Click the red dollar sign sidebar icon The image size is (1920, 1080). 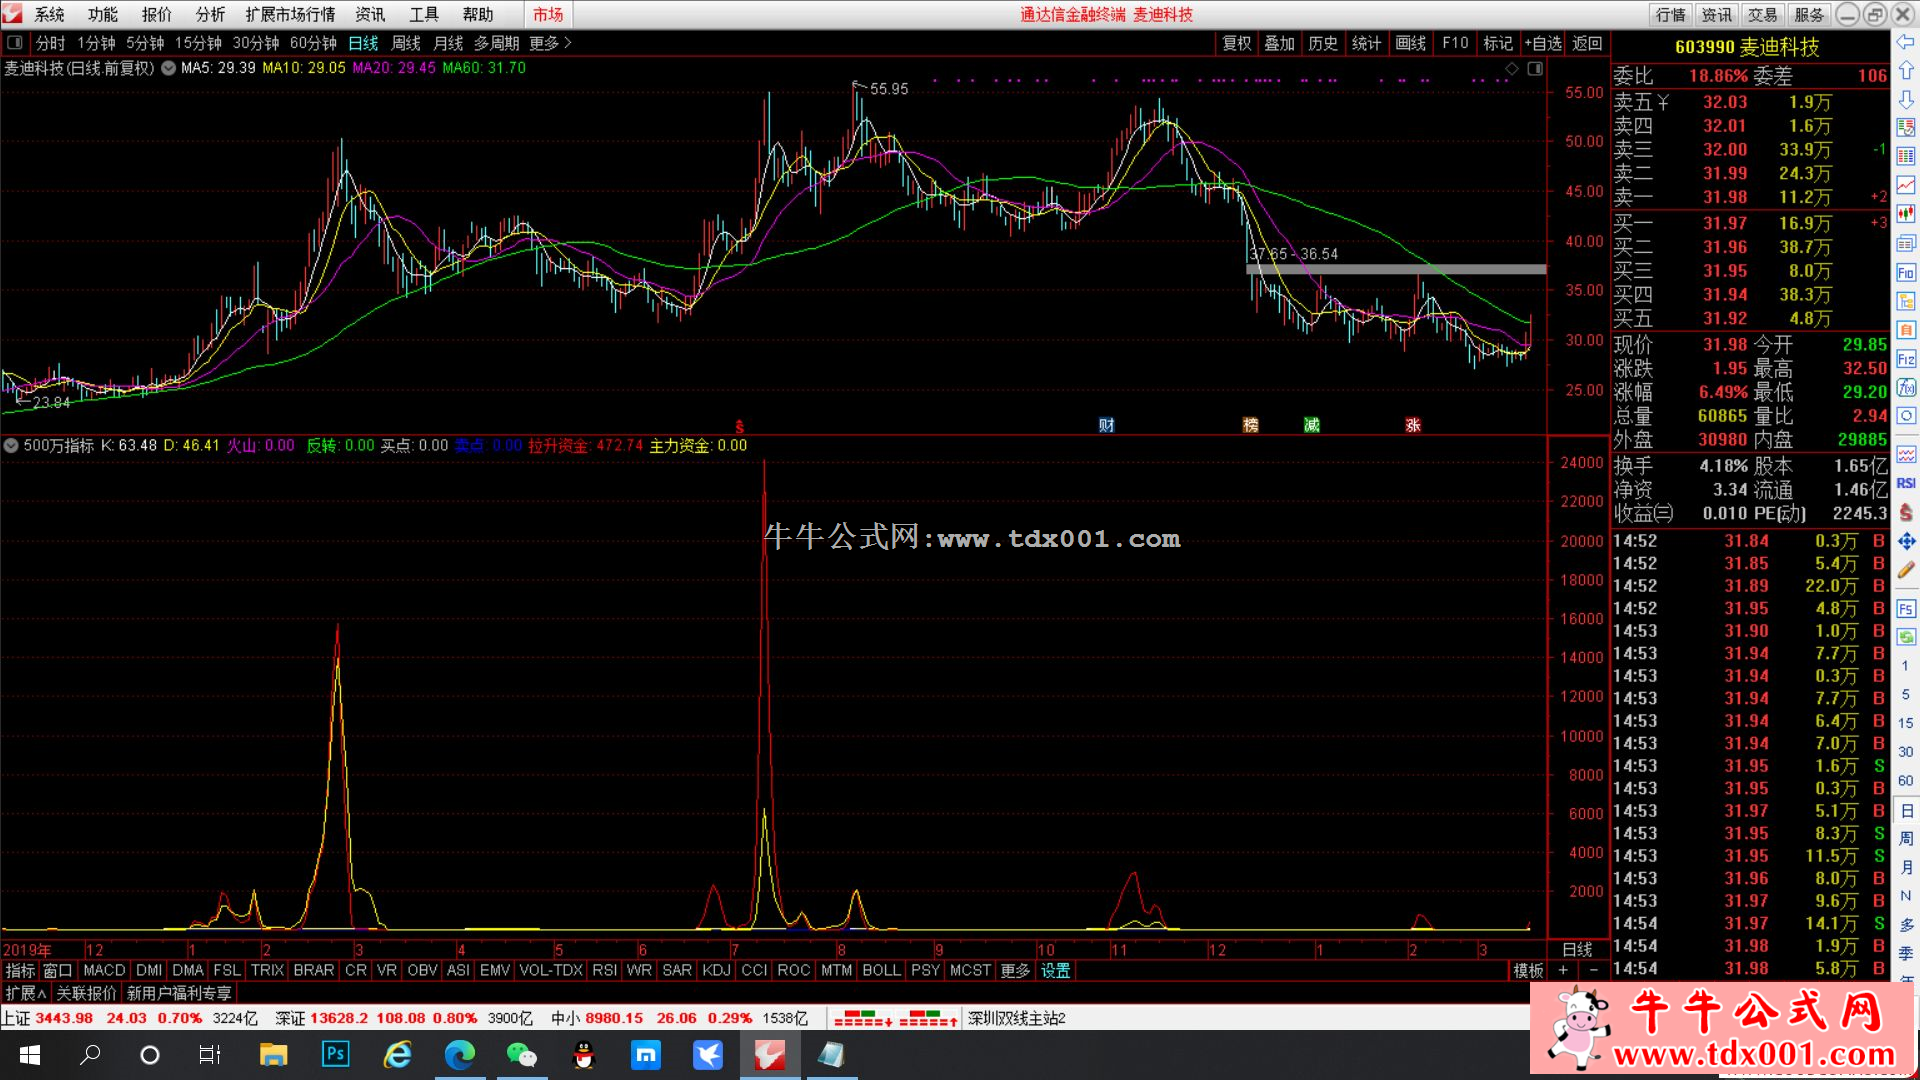(x=1906, y=512)
